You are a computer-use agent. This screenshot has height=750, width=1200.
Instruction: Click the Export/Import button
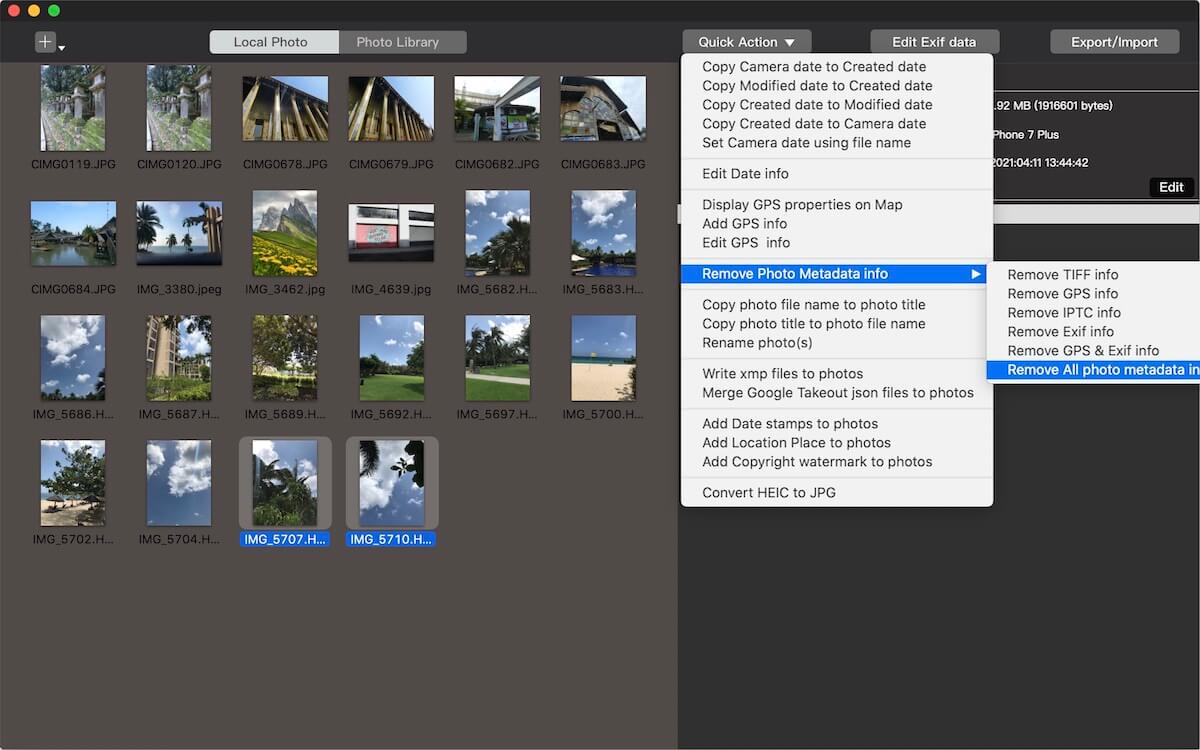(1114, 42)
